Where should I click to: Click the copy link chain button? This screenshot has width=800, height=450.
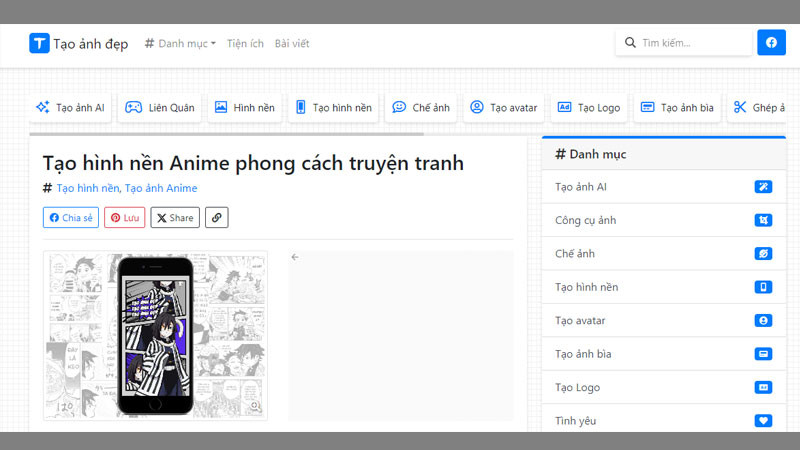pos(216,218)
